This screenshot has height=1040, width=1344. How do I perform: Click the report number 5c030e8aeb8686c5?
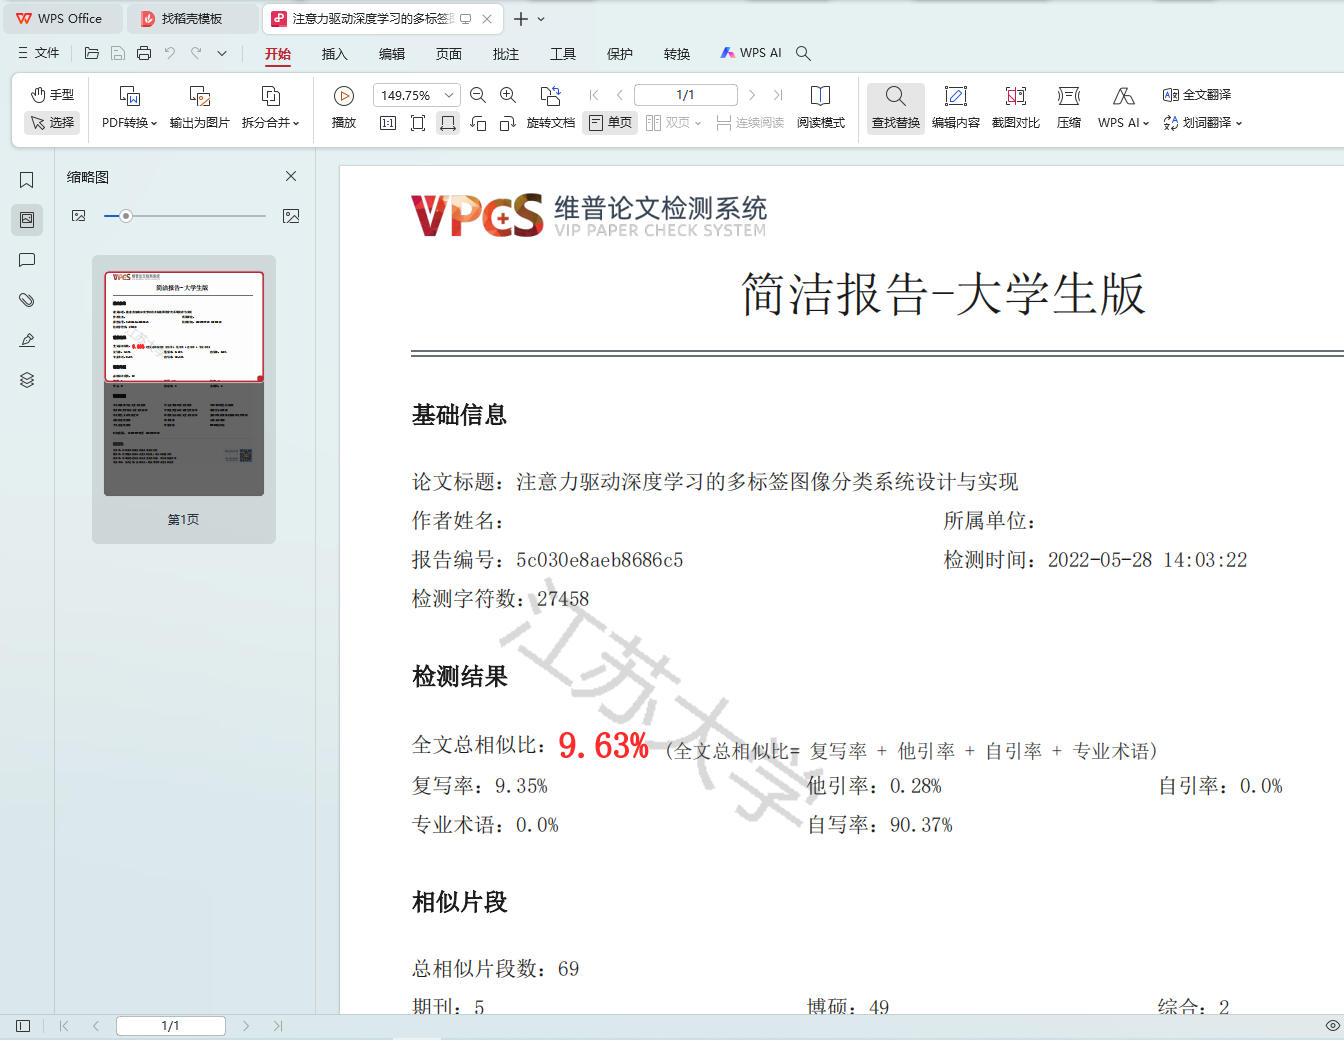(600, 560)
